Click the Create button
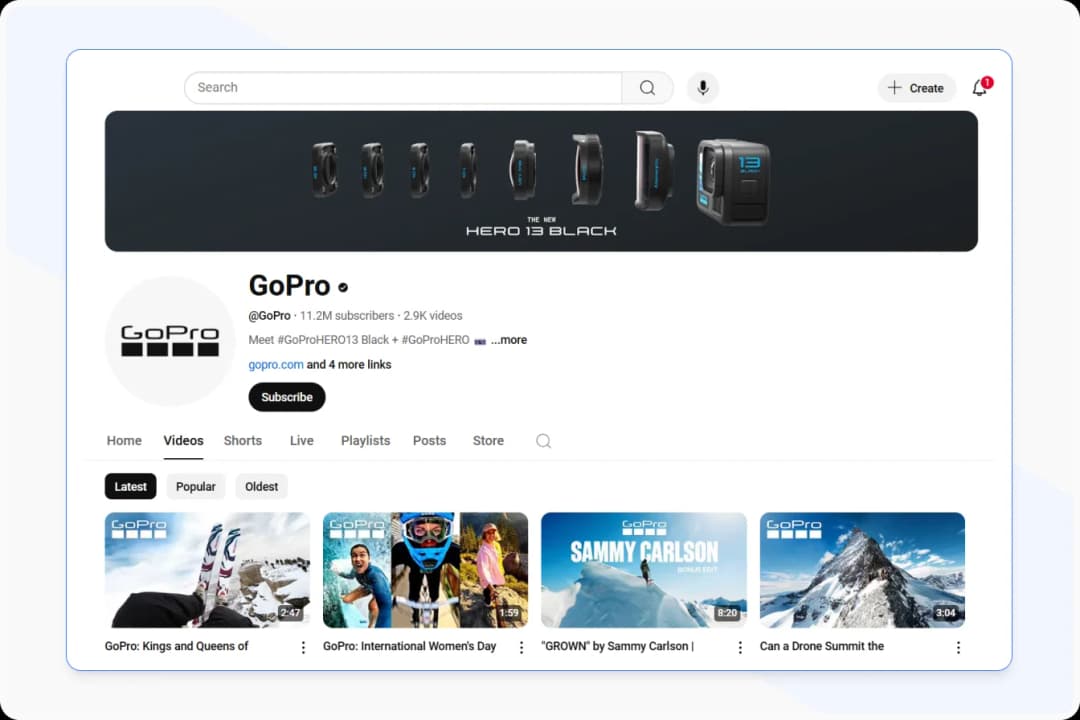The image size is (1080, 720). click(x=916, y=87)
